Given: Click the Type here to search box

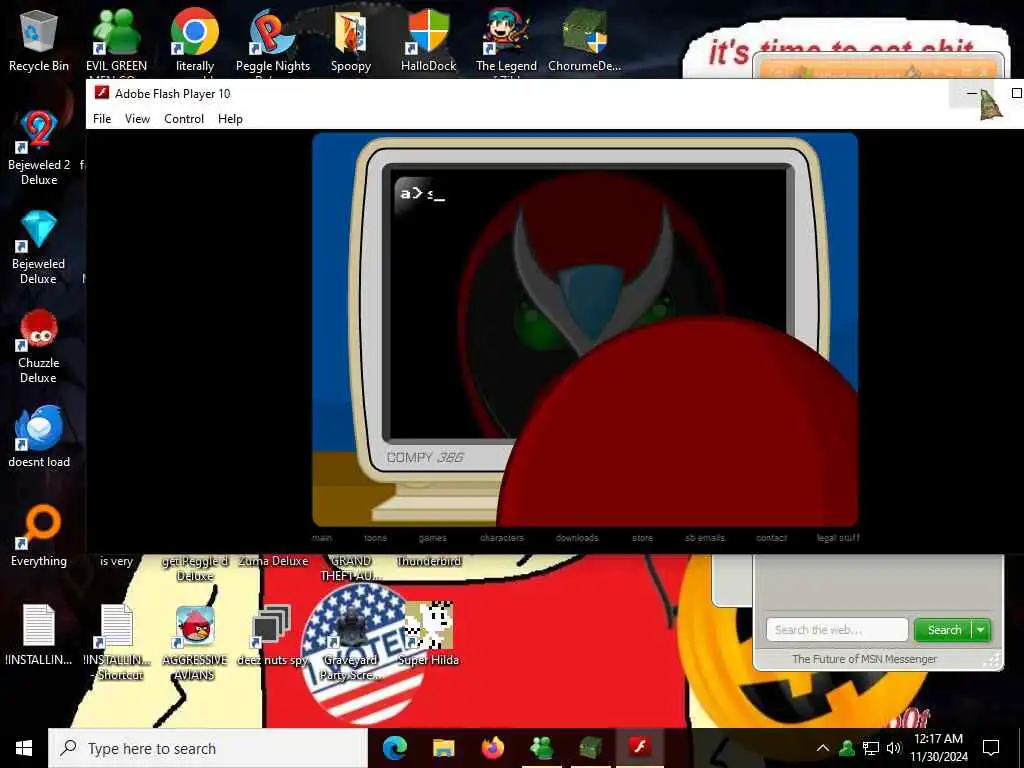Looking at the screenshot, I should point(208,748).
